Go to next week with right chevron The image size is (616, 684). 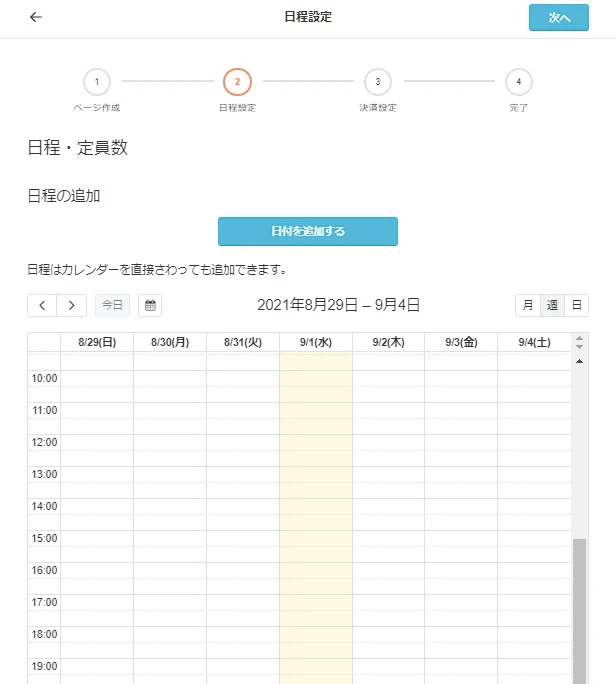71,306
